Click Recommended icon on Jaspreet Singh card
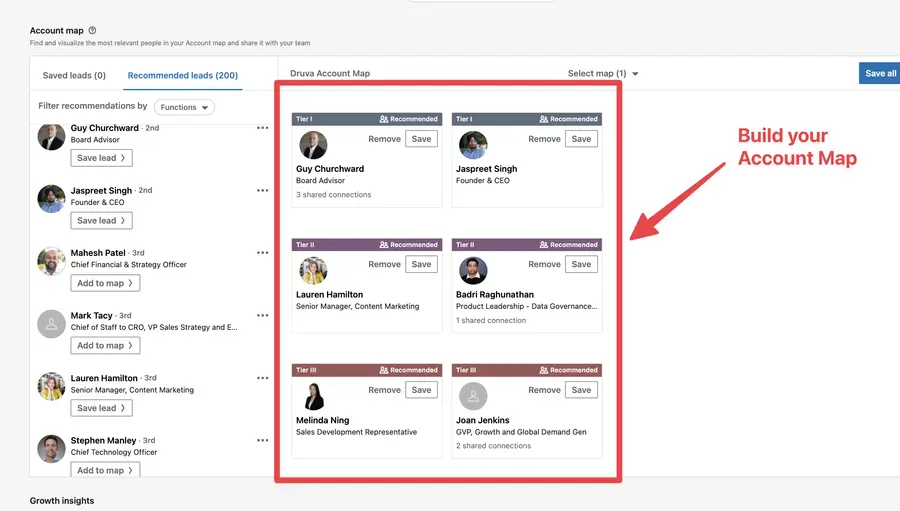 [544, 119]
